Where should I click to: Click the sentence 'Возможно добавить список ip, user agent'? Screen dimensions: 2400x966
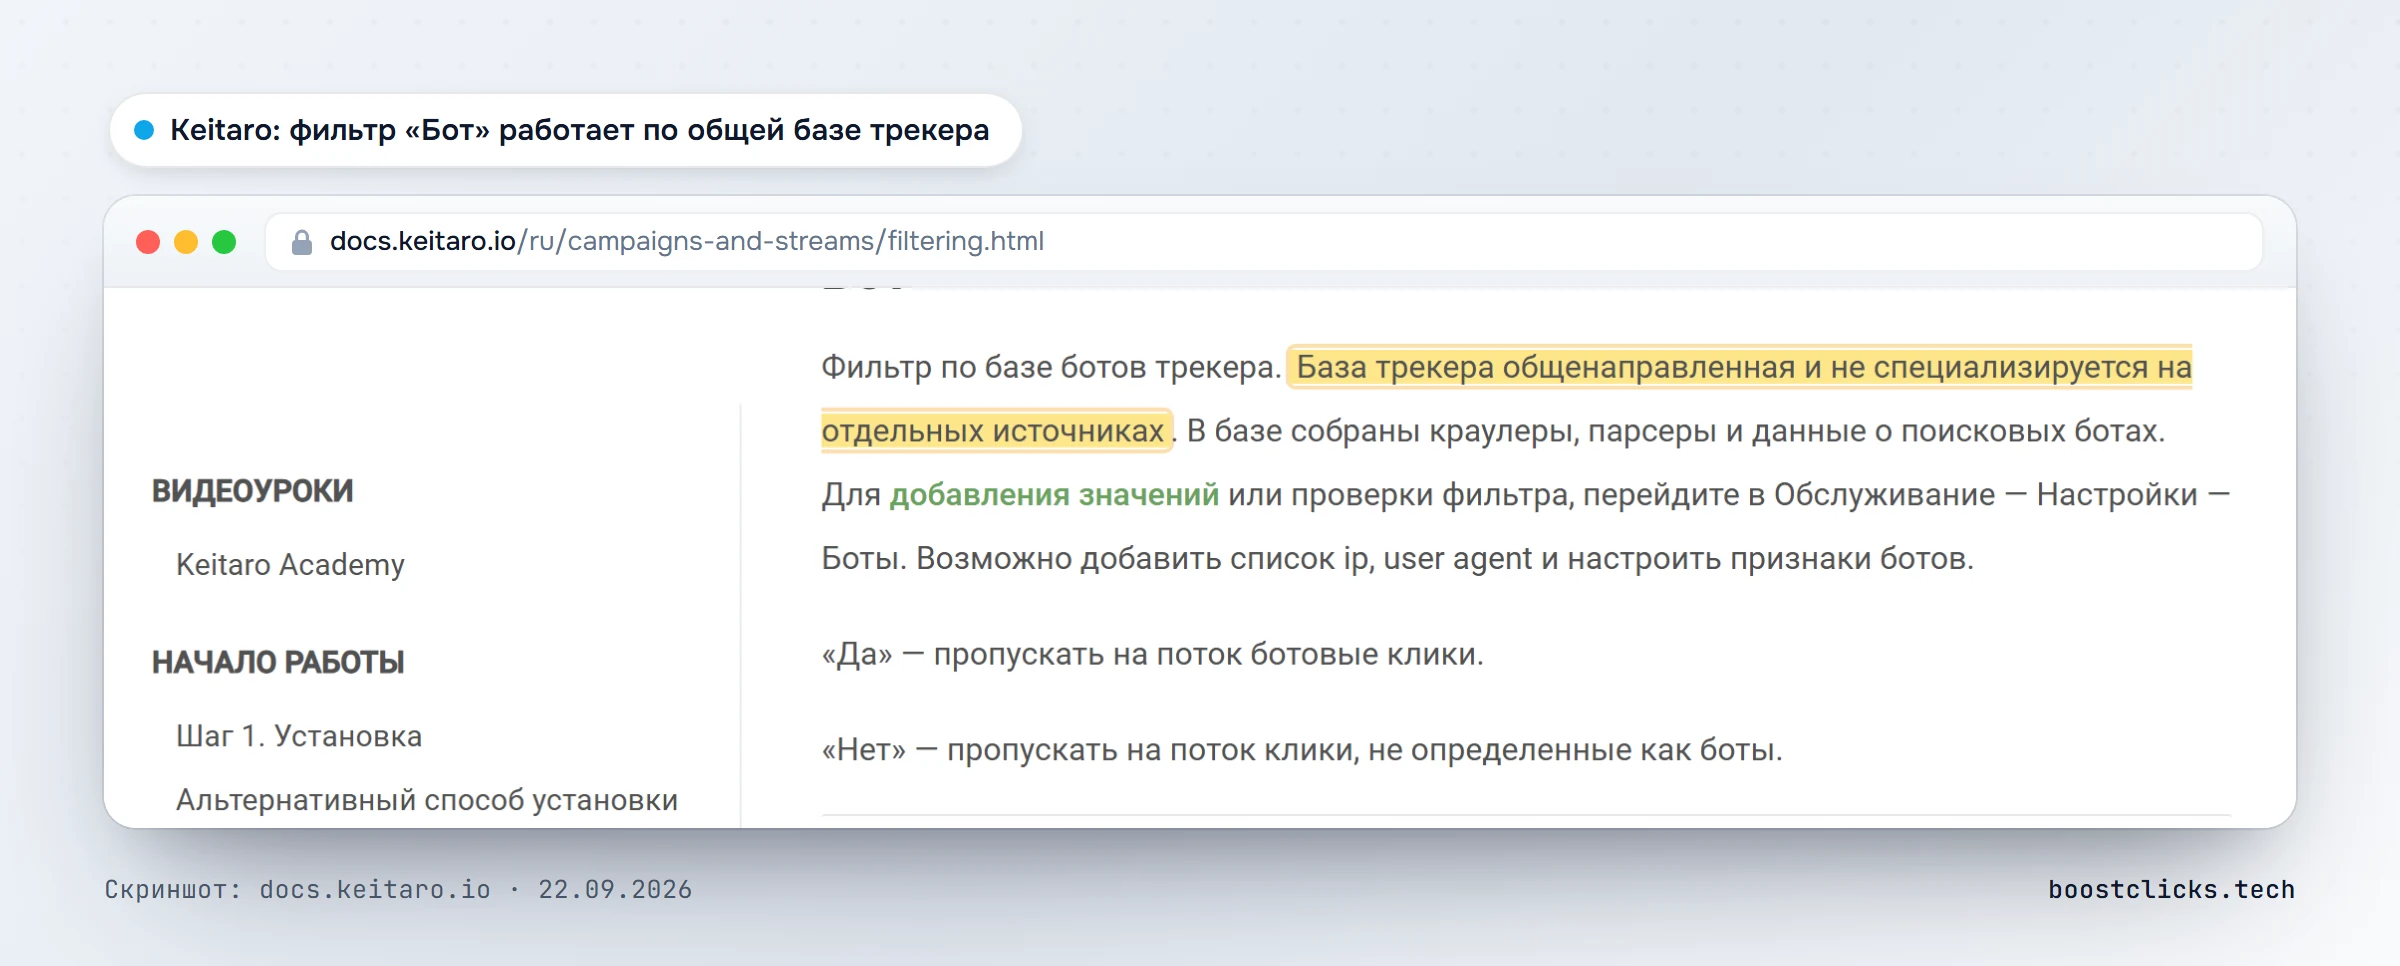(x=1224, y=558)
